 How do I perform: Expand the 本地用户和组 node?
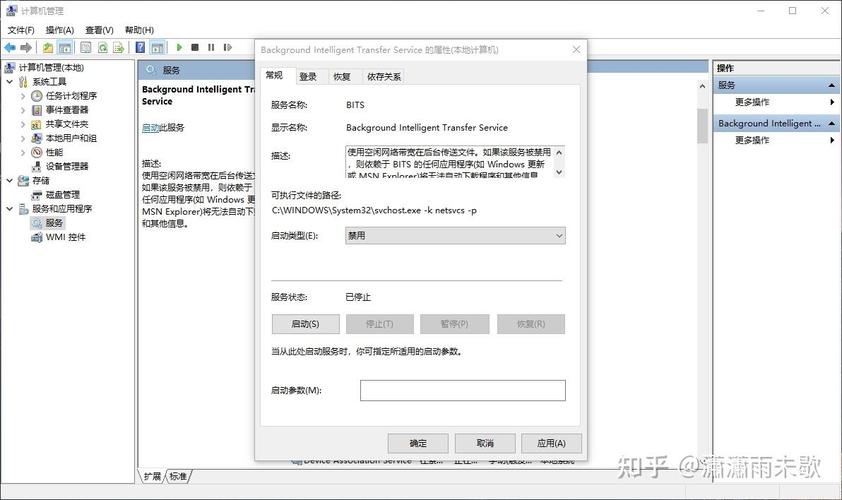(23, 138)
